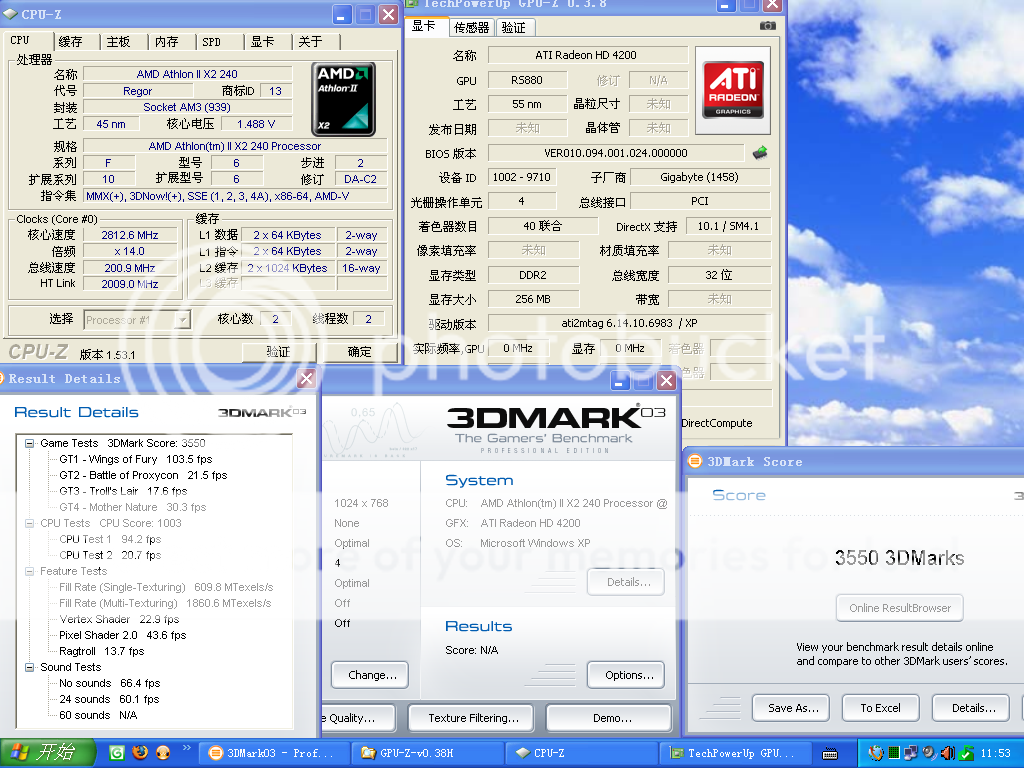Click the GPU-Z screenshot camera icon
Image resolution: width=1024 pixels, height=768 pixels.
[x=767, y=25]
